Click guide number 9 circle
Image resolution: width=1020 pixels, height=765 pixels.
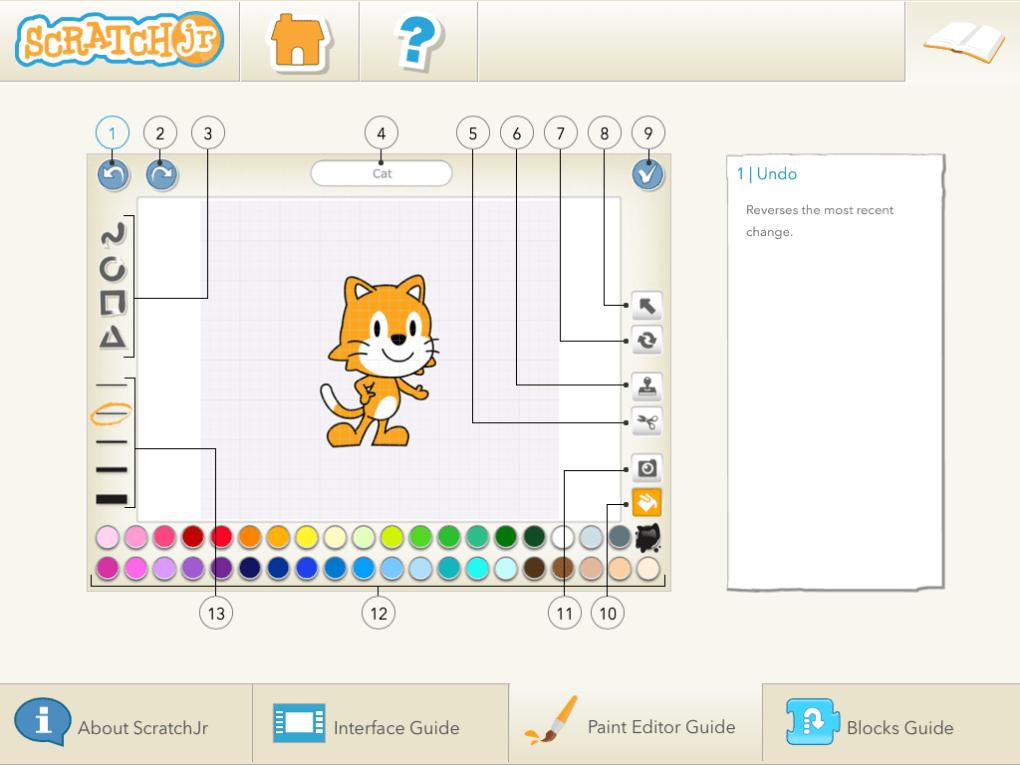click(648, 133)
